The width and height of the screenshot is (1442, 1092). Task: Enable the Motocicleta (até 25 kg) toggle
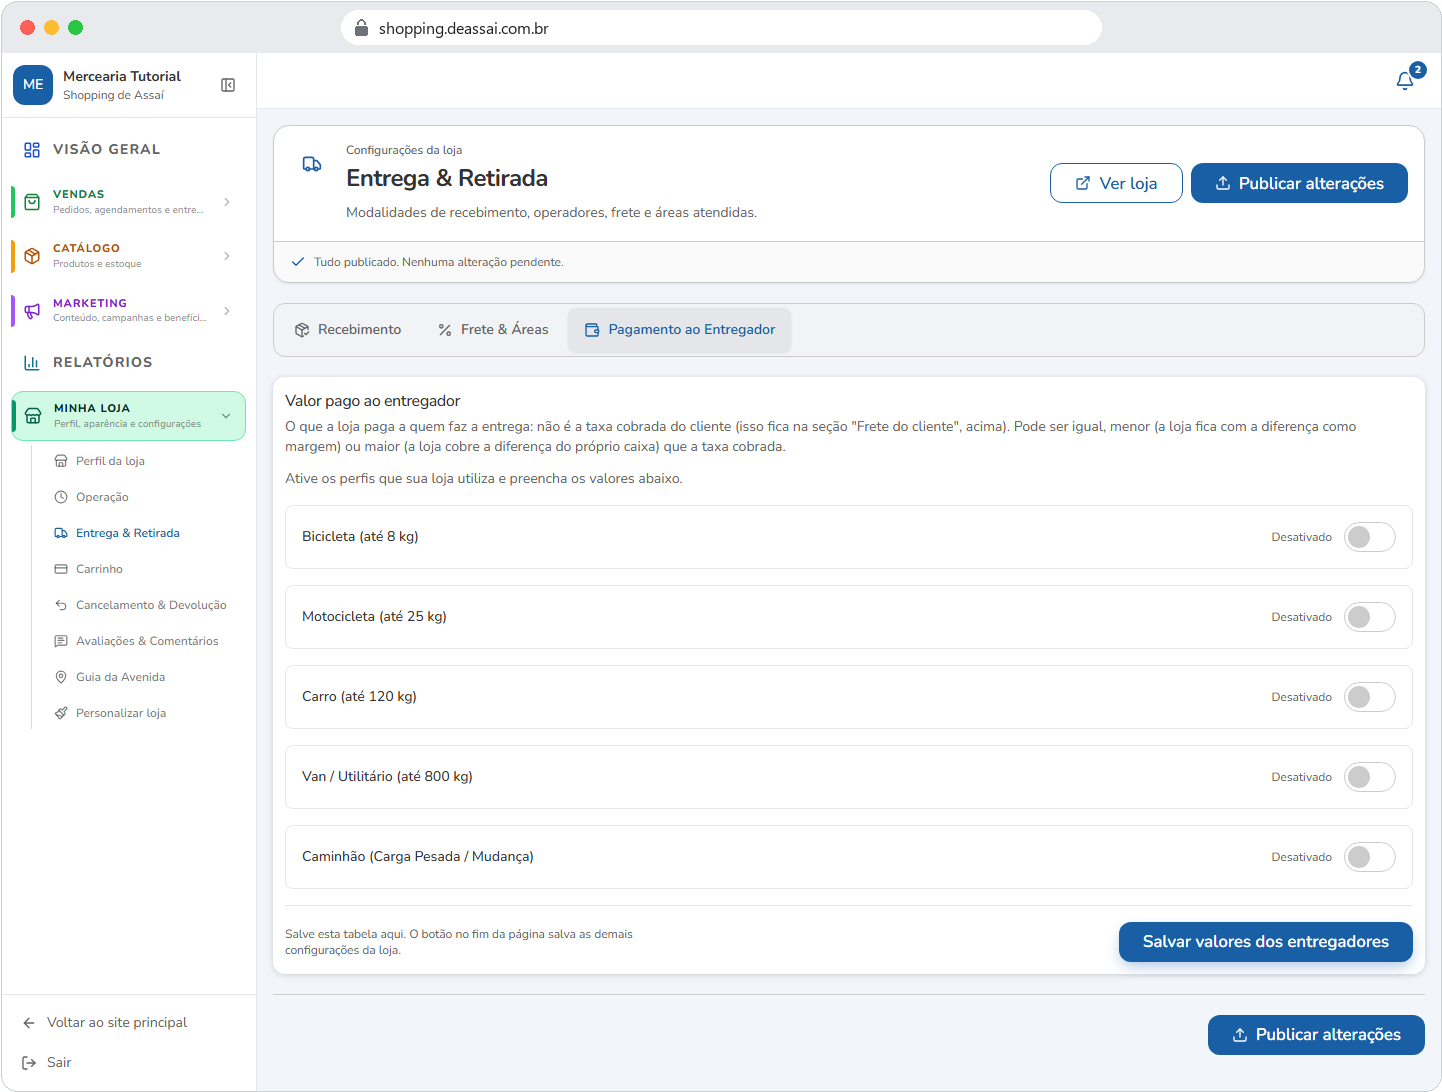(1369, 617)
